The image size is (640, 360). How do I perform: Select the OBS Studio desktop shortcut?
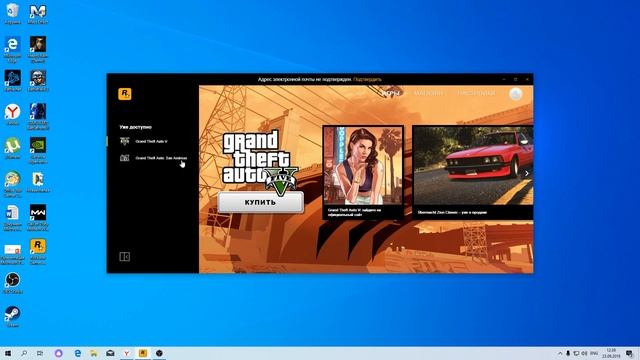tap(13, 283)
